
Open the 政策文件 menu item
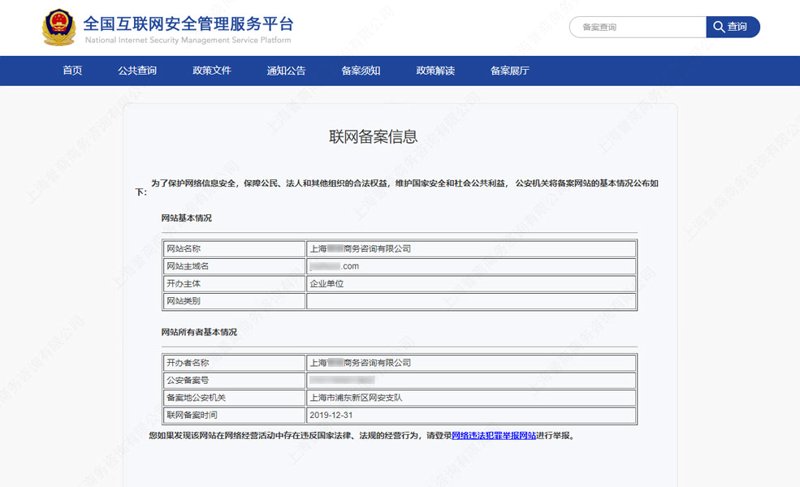click(x=212, y=70)
